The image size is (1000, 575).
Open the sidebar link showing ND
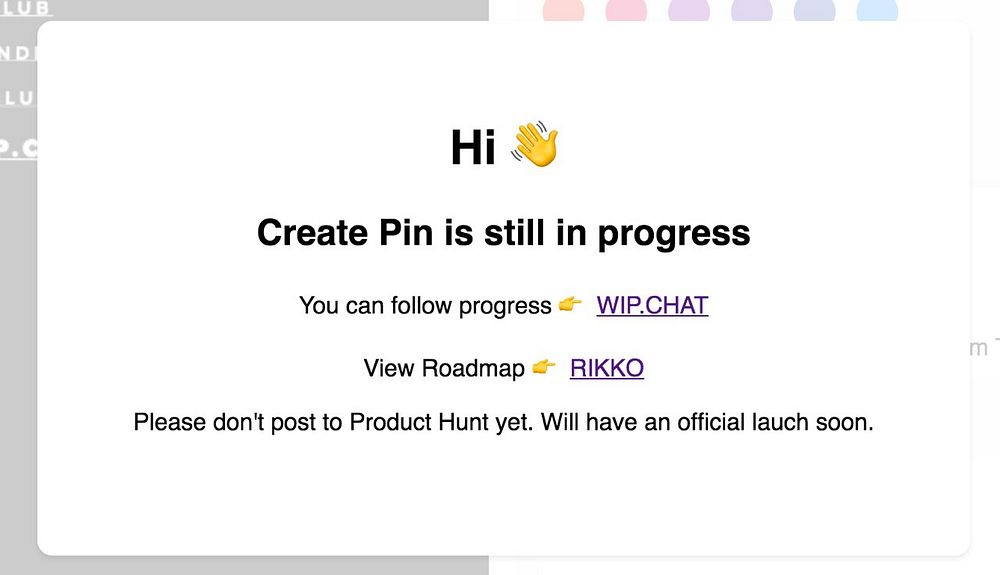(x=18, y=53)
